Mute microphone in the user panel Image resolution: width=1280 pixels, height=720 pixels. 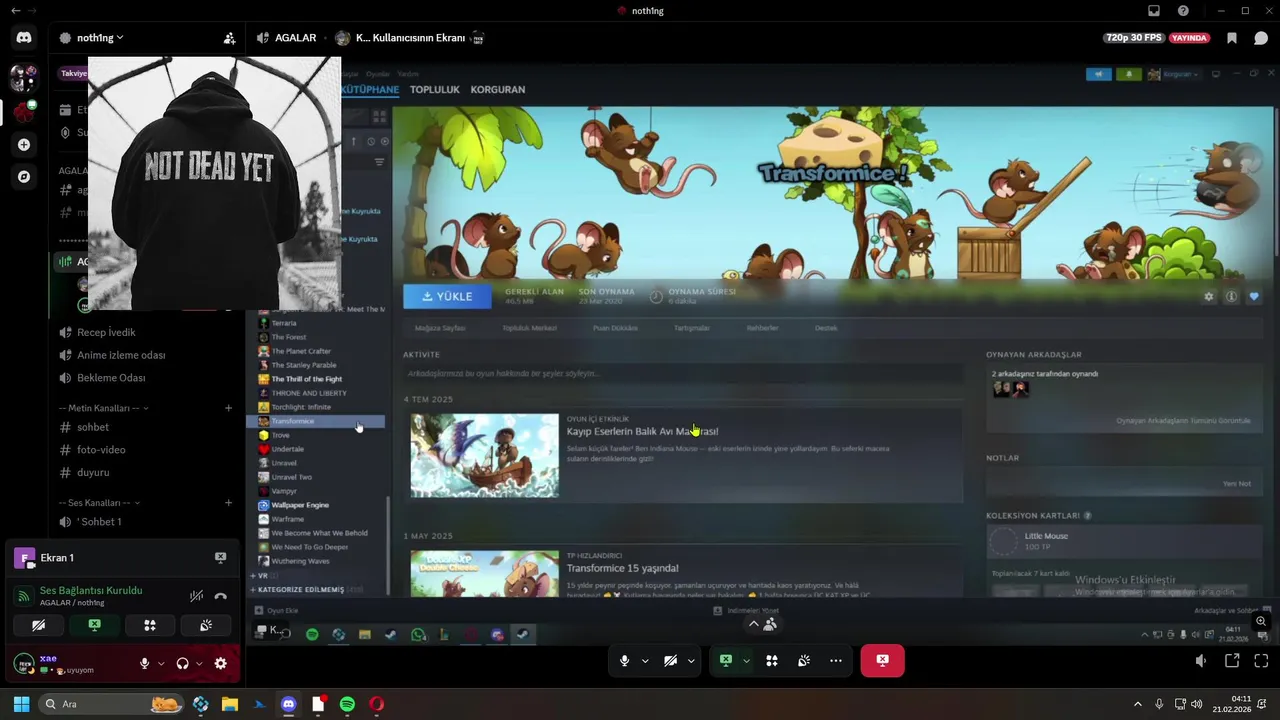(145, 663)
